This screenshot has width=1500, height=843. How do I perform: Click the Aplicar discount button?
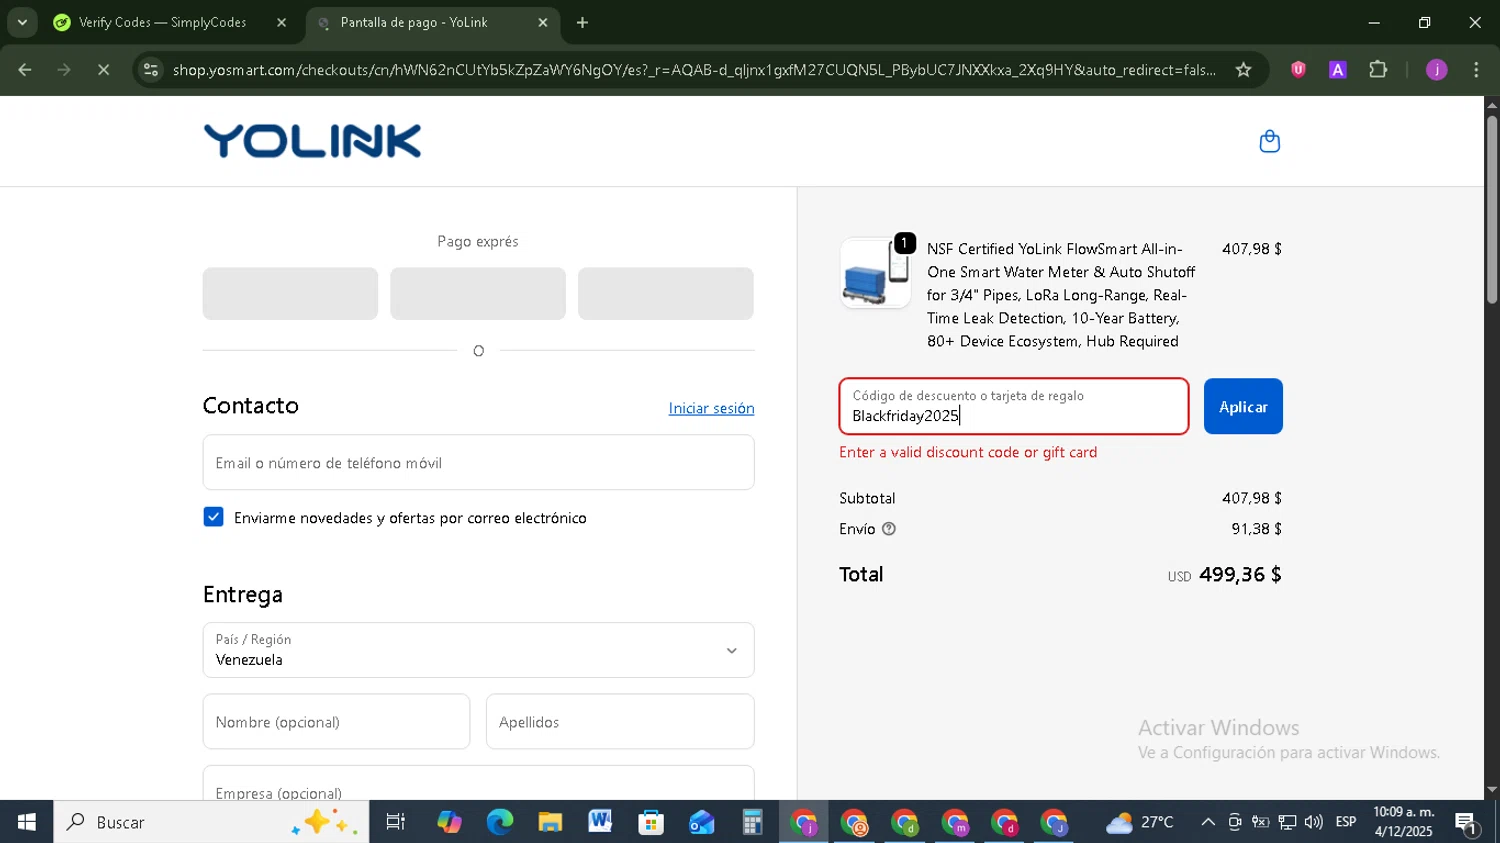click(1243, 406)
